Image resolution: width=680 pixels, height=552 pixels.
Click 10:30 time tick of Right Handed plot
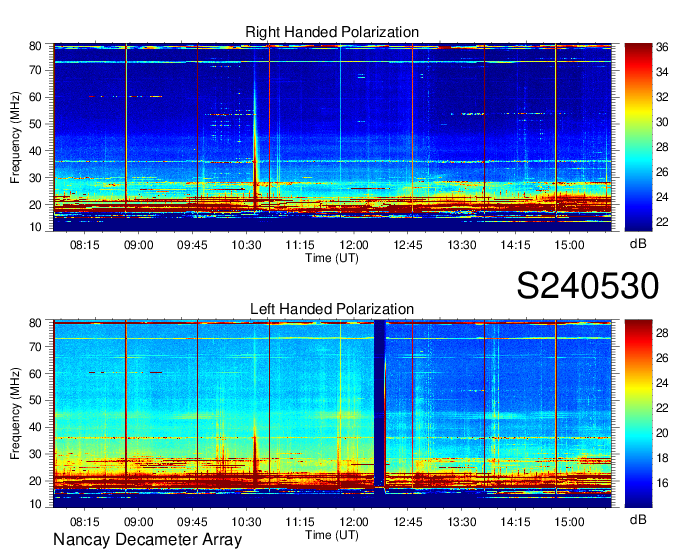[x=246, y=245]
